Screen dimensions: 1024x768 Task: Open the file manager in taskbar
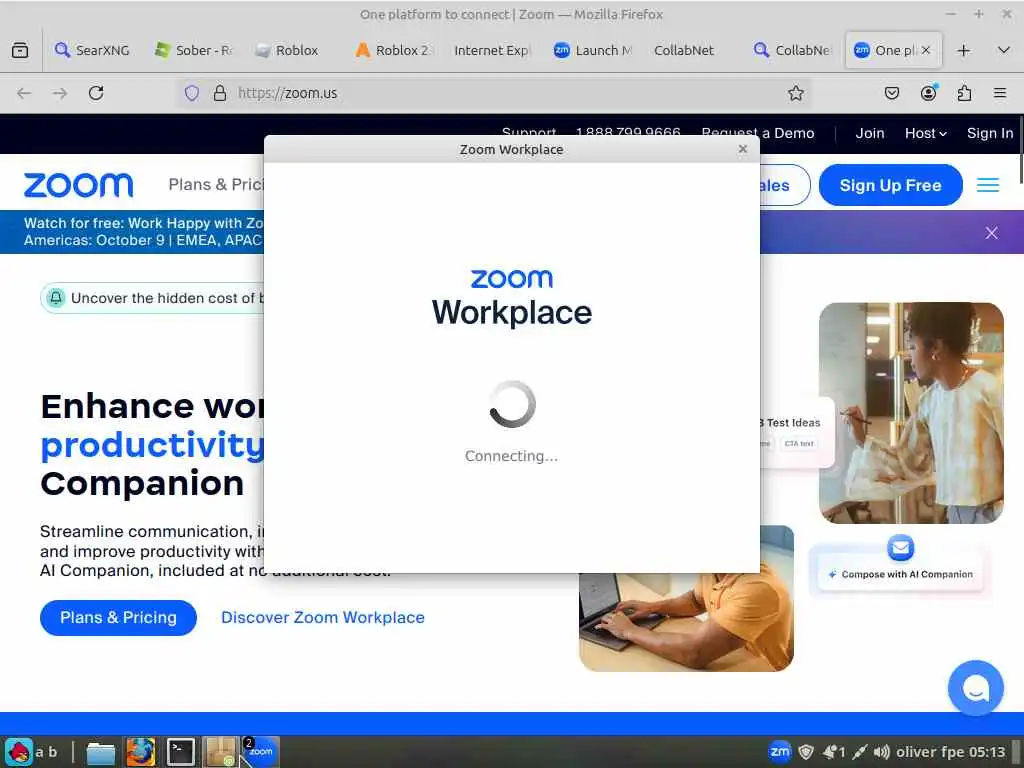(x=101, y=752)
